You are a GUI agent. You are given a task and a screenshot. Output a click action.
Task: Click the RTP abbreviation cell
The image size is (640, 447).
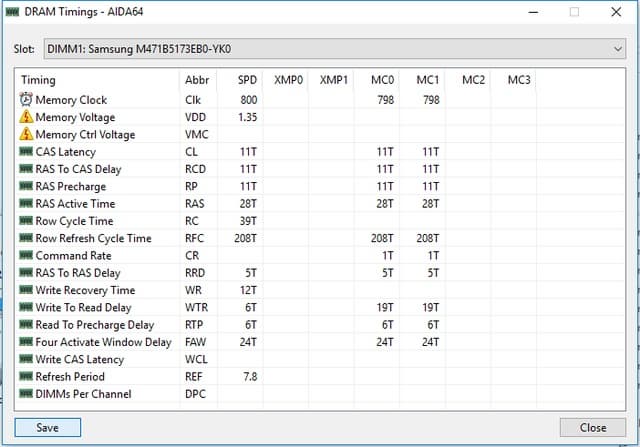pos(194,325)
